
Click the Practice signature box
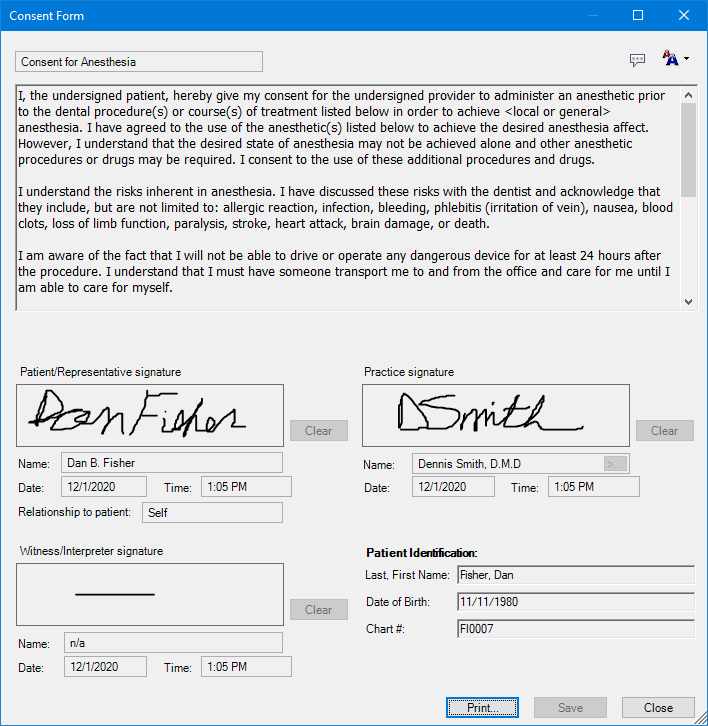pyautogui.click(x=495, y=415)
